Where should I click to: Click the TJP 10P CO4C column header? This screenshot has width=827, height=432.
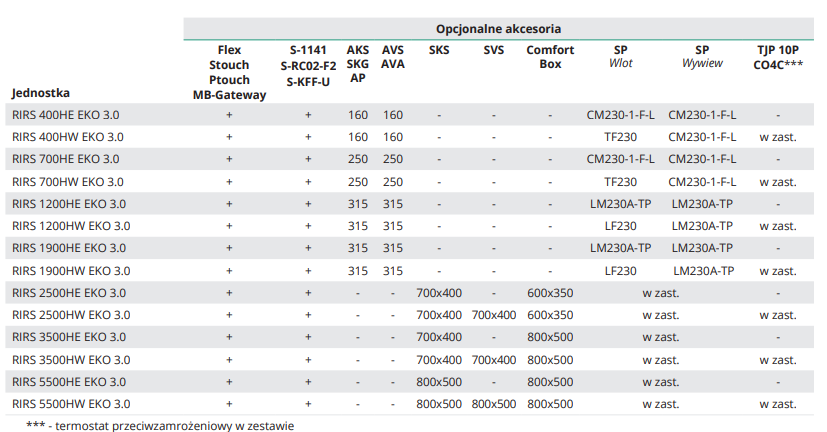778,56
